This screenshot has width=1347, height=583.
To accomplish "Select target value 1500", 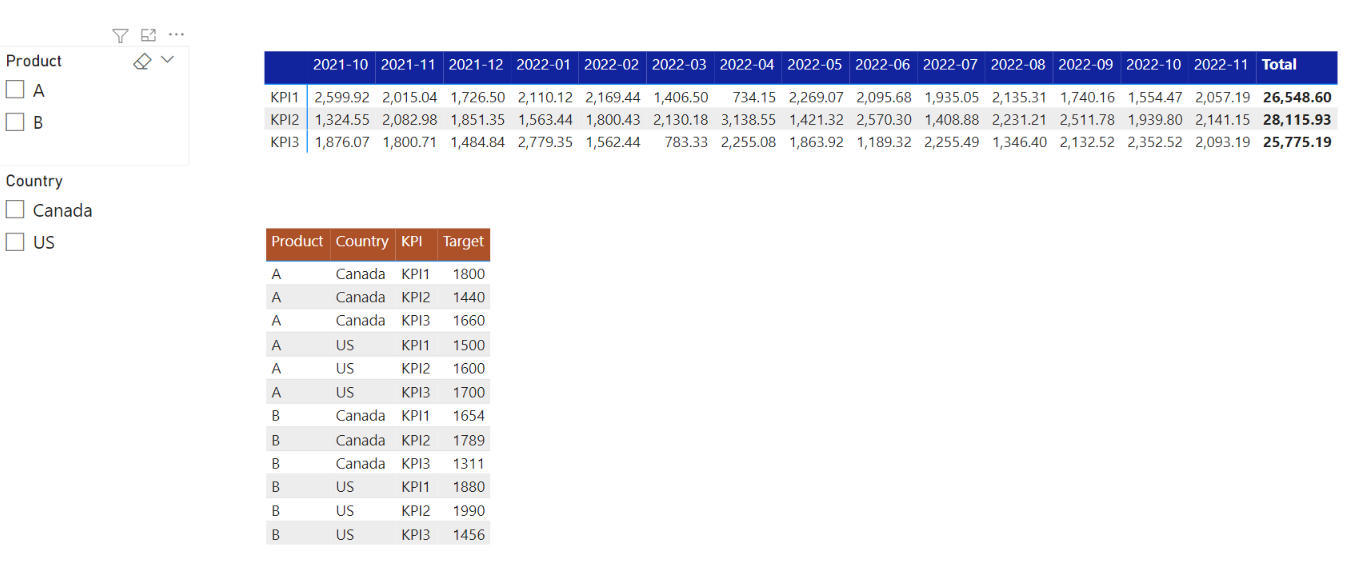I will [x=468, y=345].
